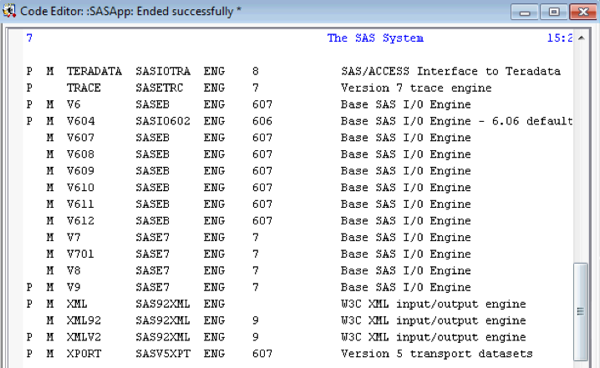Click 'Base SAS I/O Engine - 6.06 default' description
Image resolution: width=600 pixels, height=368 pixels.
pyautogui.click(x=457, y=121)
